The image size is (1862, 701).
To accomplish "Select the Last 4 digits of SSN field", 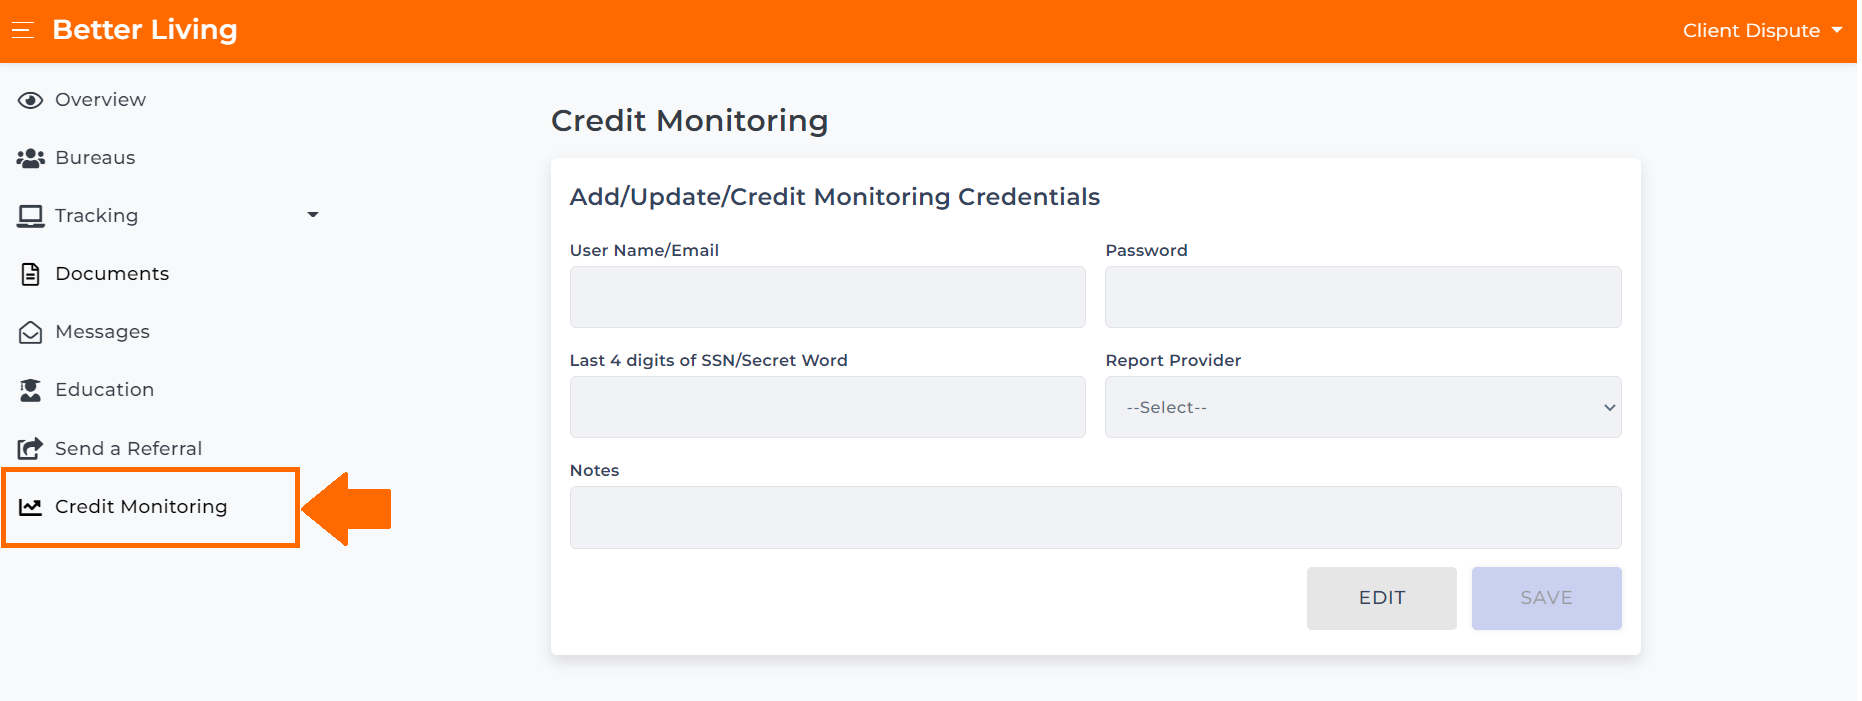I will coord(828,407).
